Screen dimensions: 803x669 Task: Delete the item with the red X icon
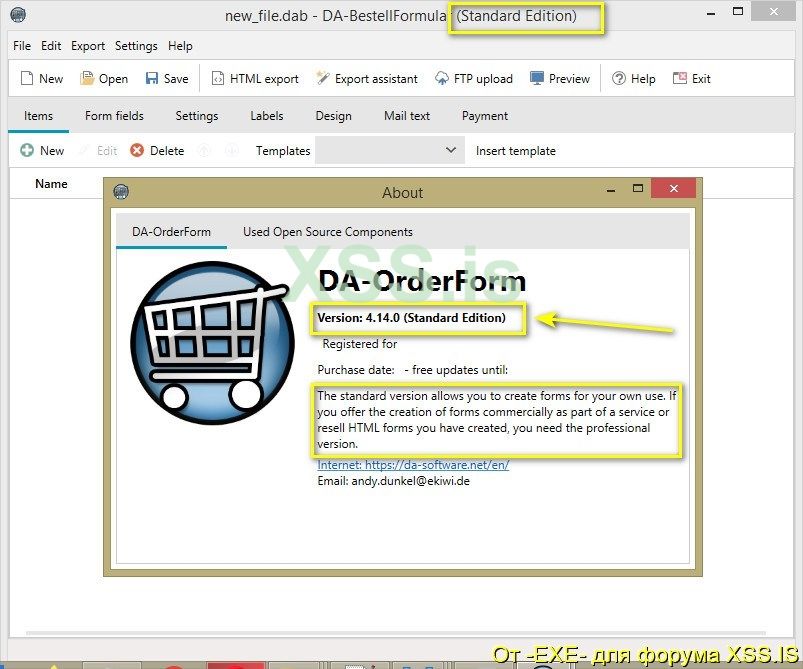coord(137,150)
